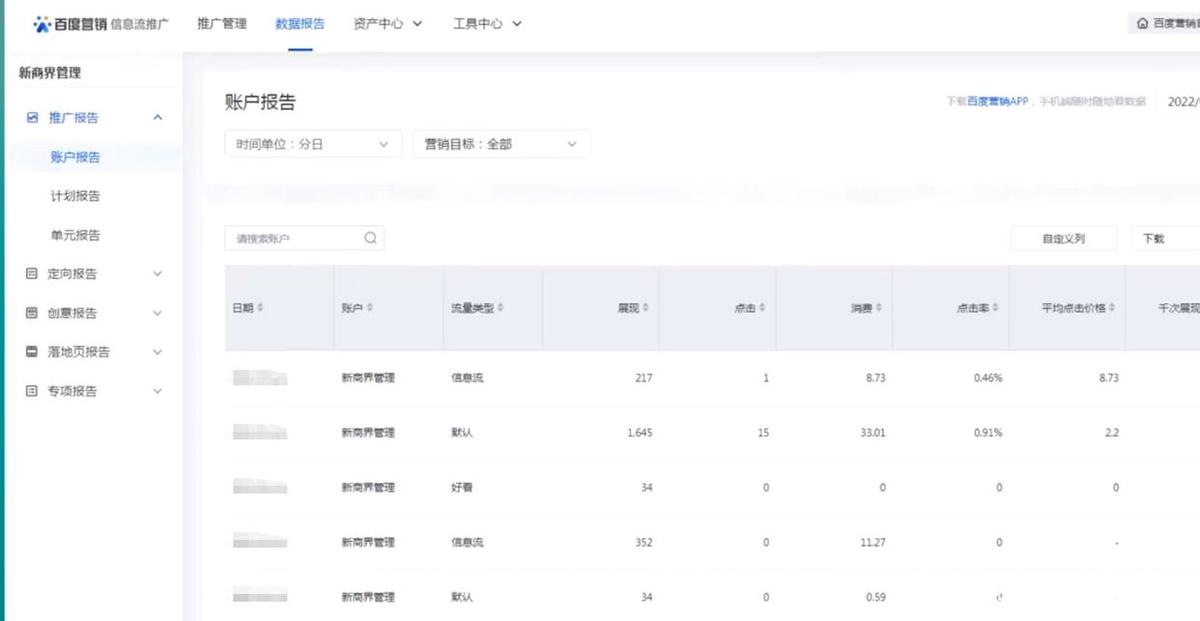
Task: Expand the 资产中心 menu
Action: [x=388, y=24]
